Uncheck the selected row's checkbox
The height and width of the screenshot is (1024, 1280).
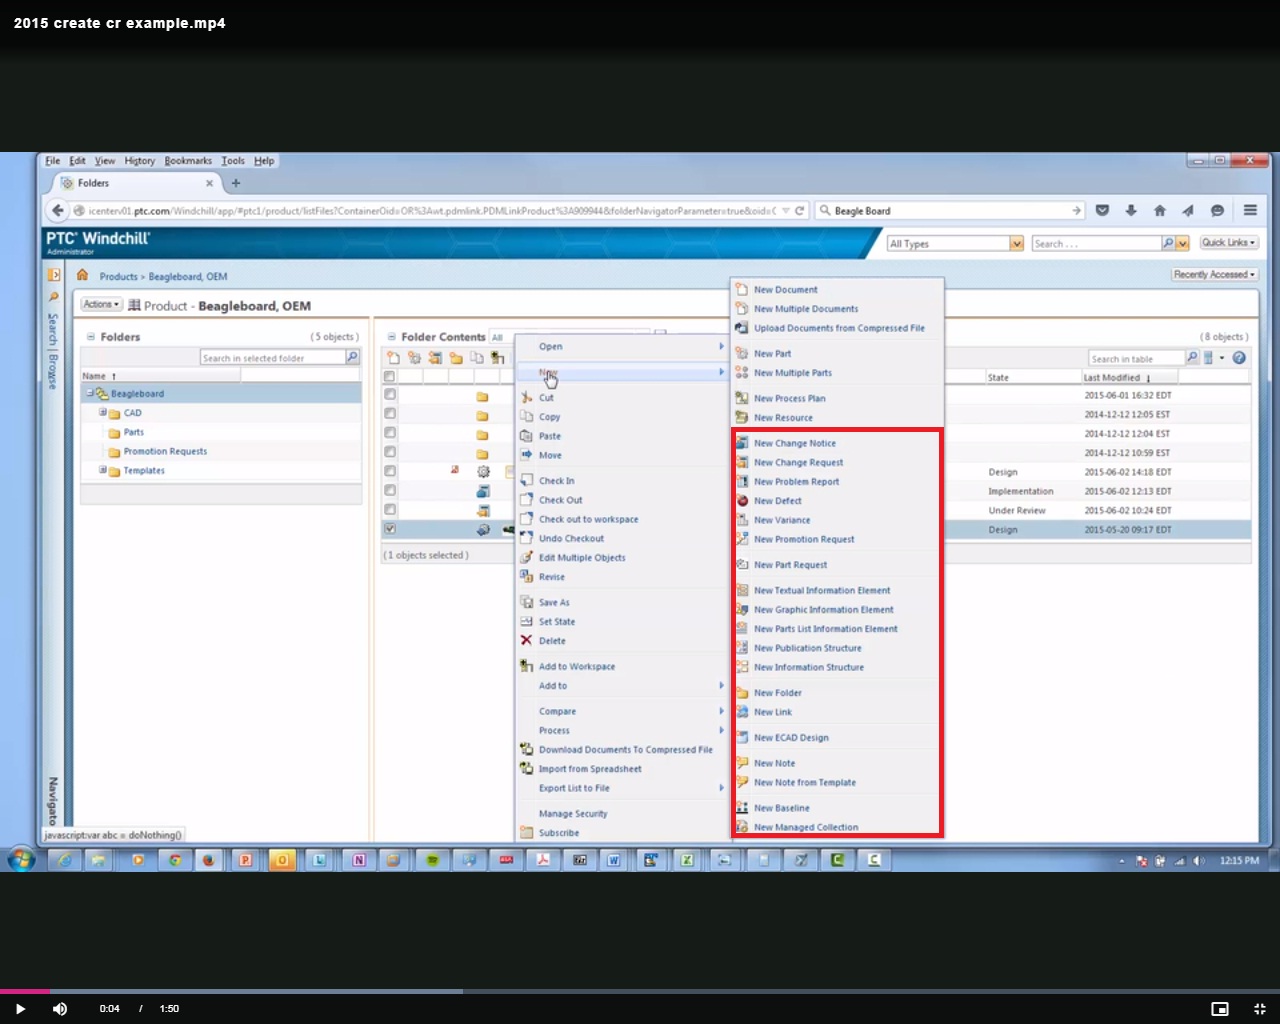point(389,529)
